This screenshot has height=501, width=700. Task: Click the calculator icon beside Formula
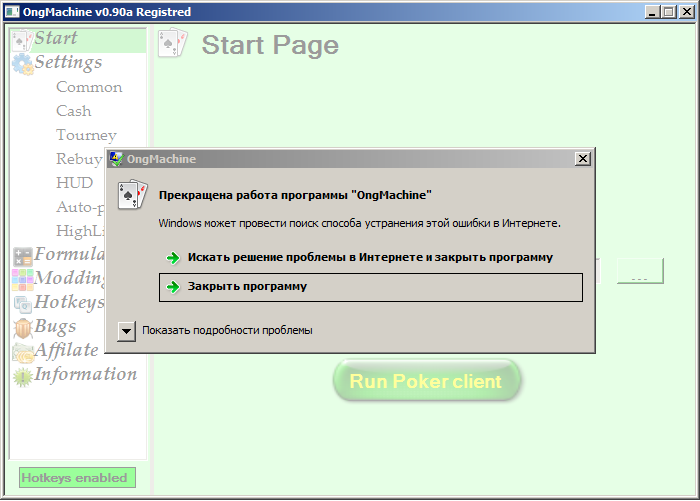22,257
